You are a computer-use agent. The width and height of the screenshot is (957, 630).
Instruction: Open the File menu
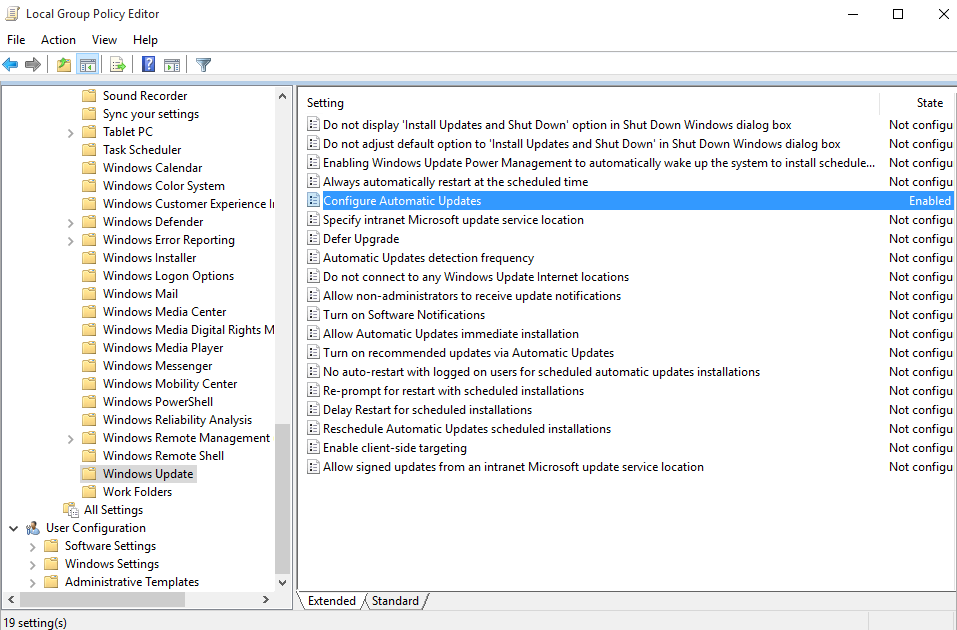pos(16,40)
